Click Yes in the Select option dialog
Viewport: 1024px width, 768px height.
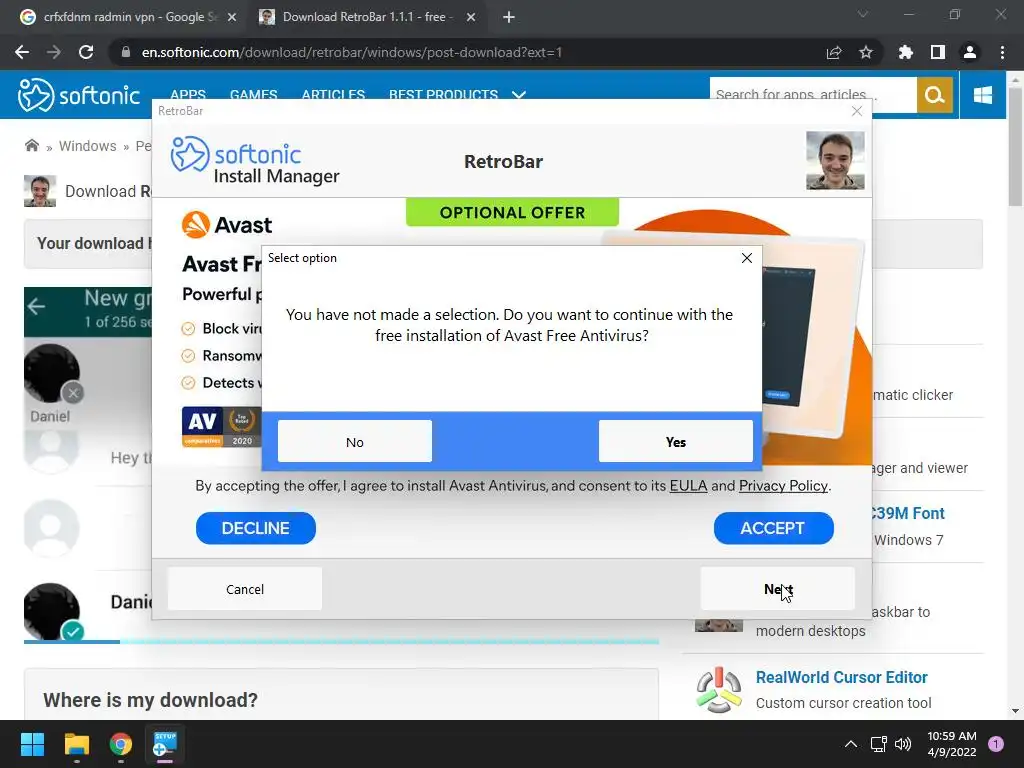(x=675, y=441)
